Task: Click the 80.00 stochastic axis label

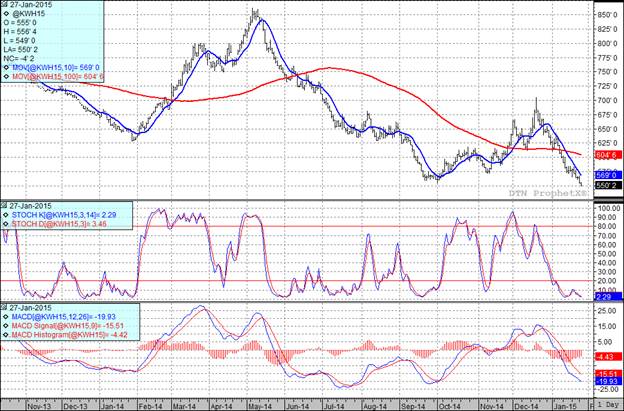Action: (x=608, y=226)
